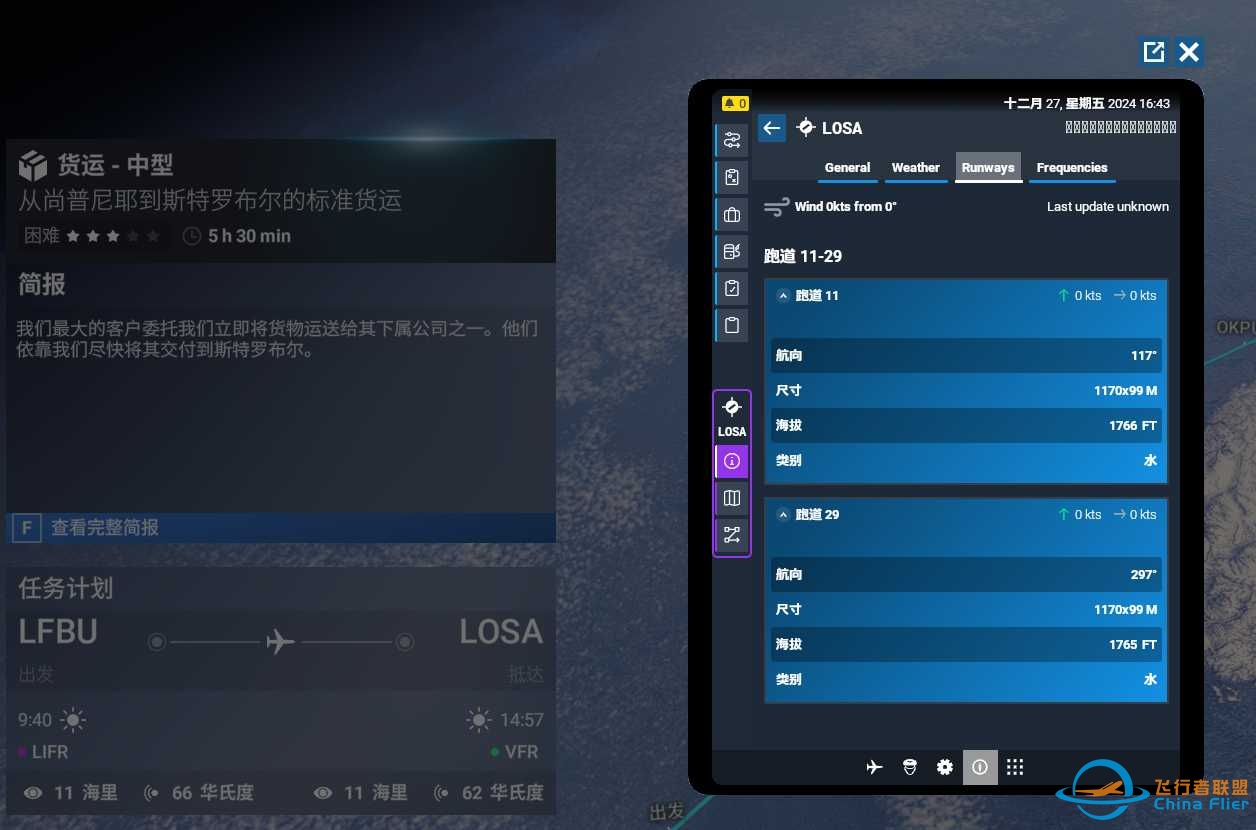The image size is (1256, 830).
Task: Click the back arrow next to LOSA
Action: [x=770, y=128]
